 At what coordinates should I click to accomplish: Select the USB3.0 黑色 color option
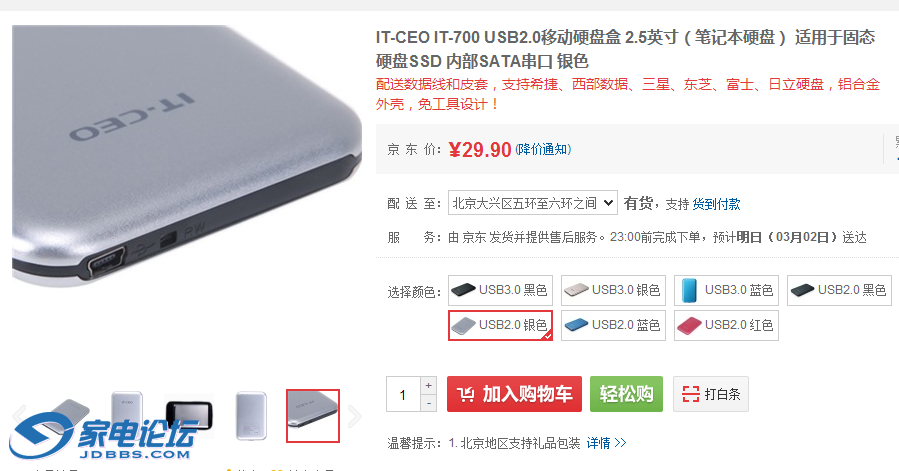[500, 290]
